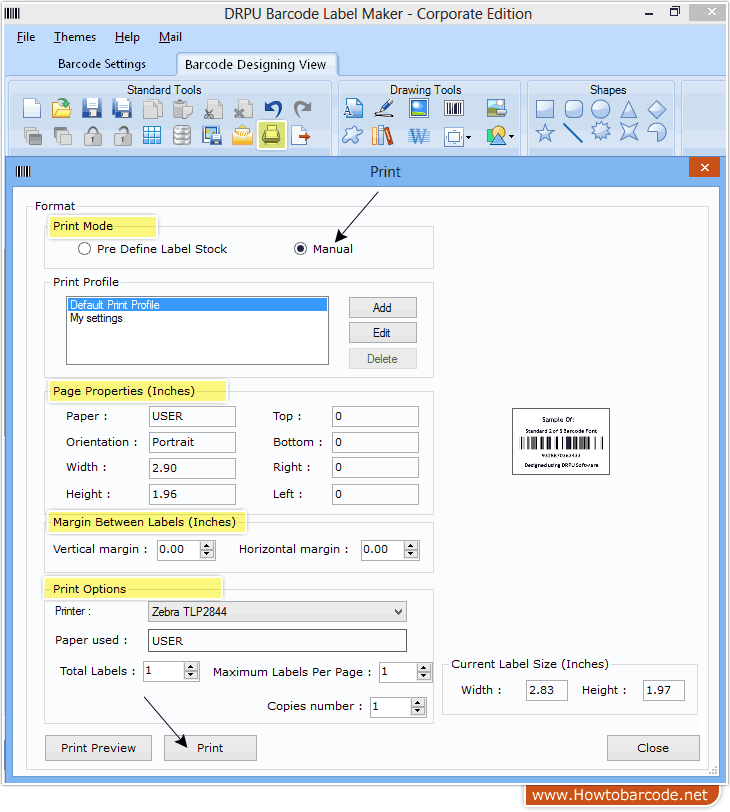This screenshot has height=812, width=730.
Task: Click the Undo arrow icon
Action: pyautogui.click(x=272, y=109)
